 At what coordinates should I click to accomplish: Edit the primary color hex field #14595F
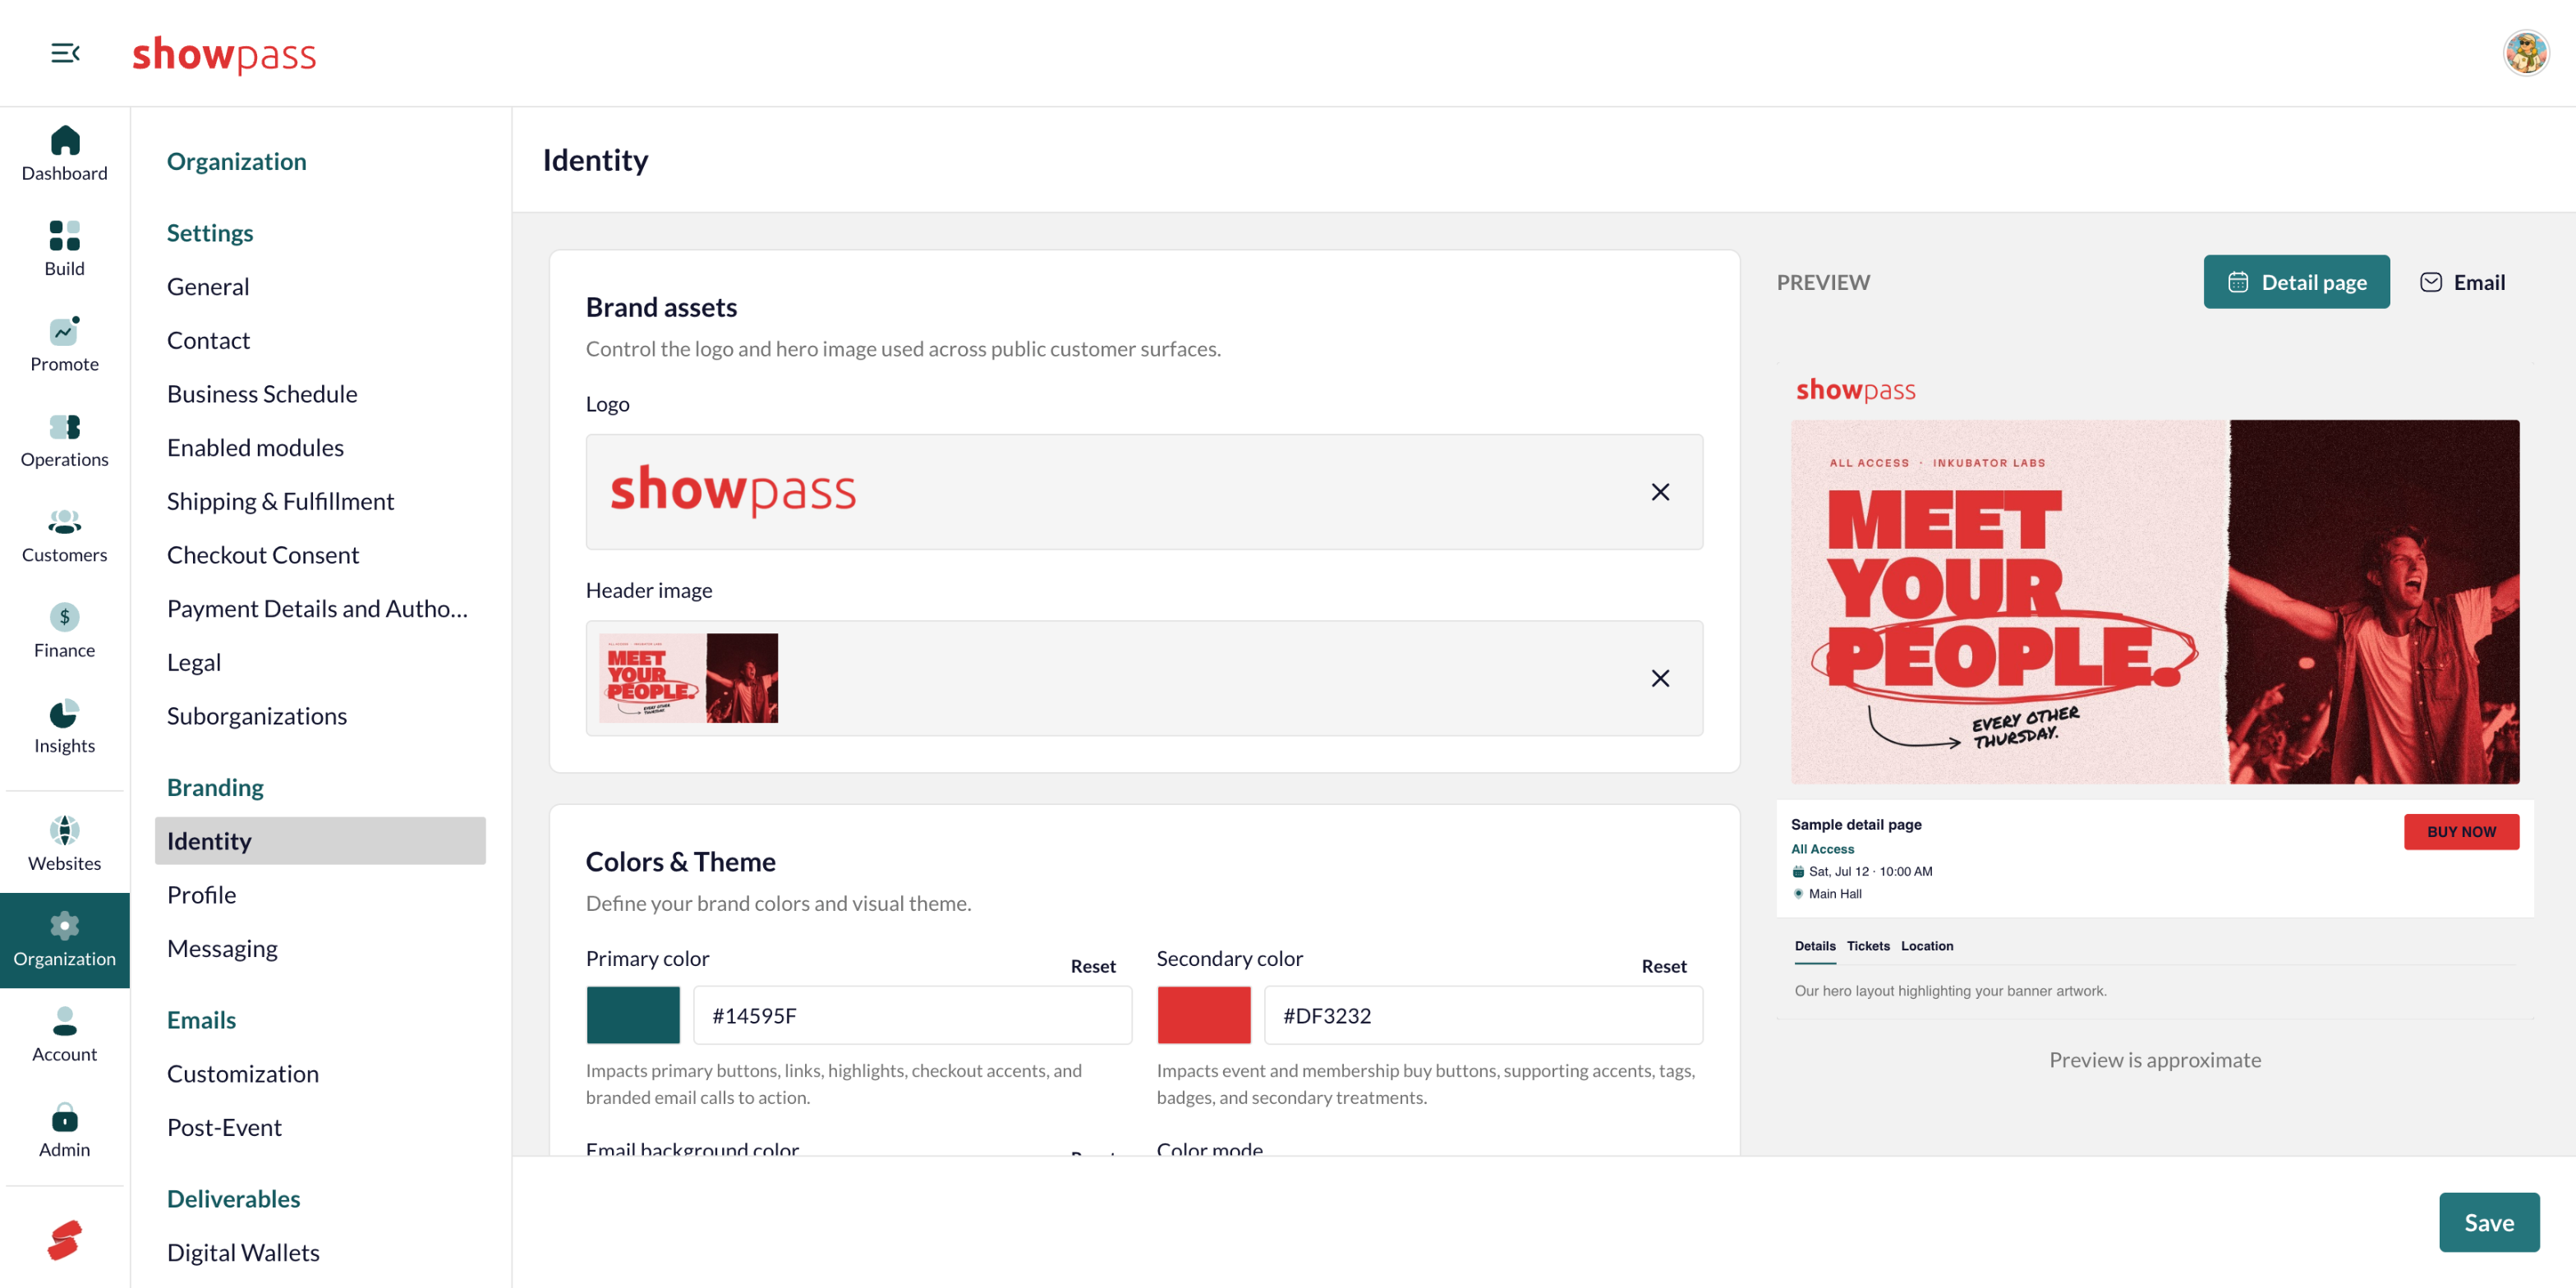point(912,1015)
